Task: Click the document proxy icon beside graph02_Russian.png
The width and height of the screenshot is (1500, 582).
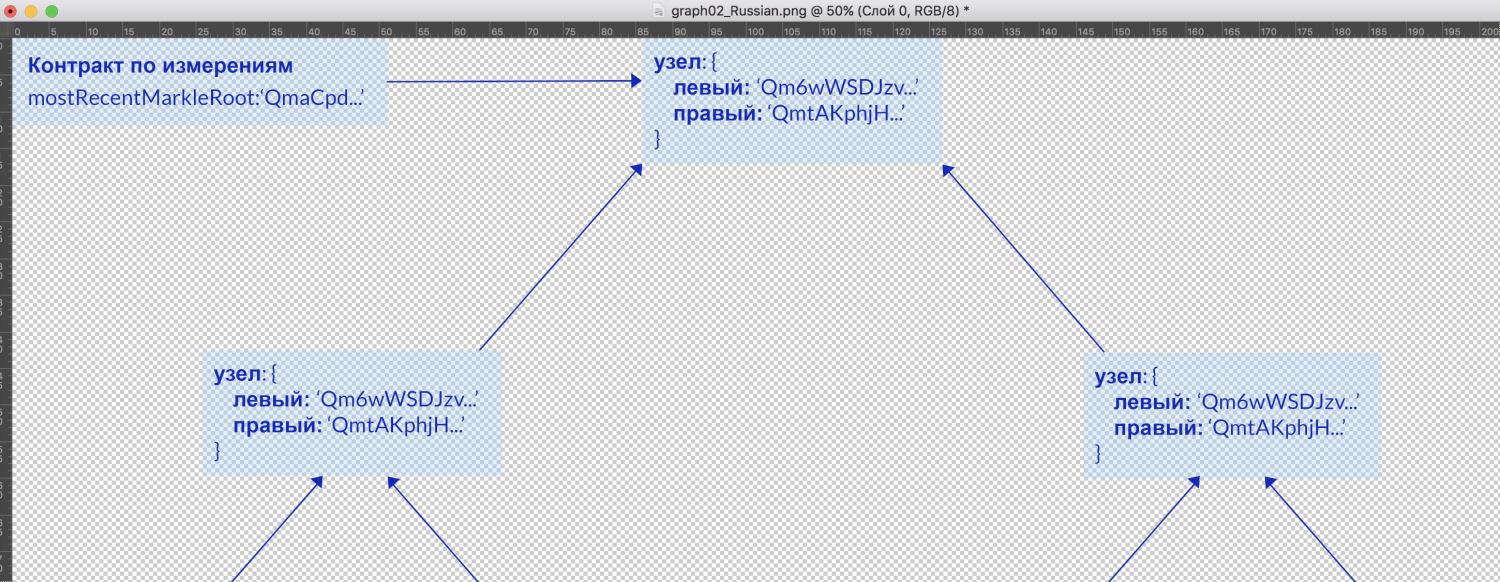Action: [657, 10]
